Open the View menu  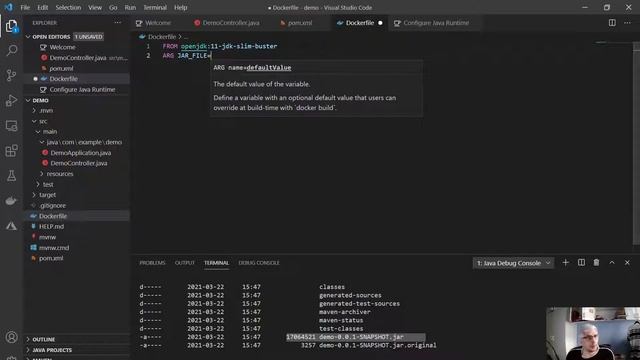pyautogui.click(x=95, y=7)
